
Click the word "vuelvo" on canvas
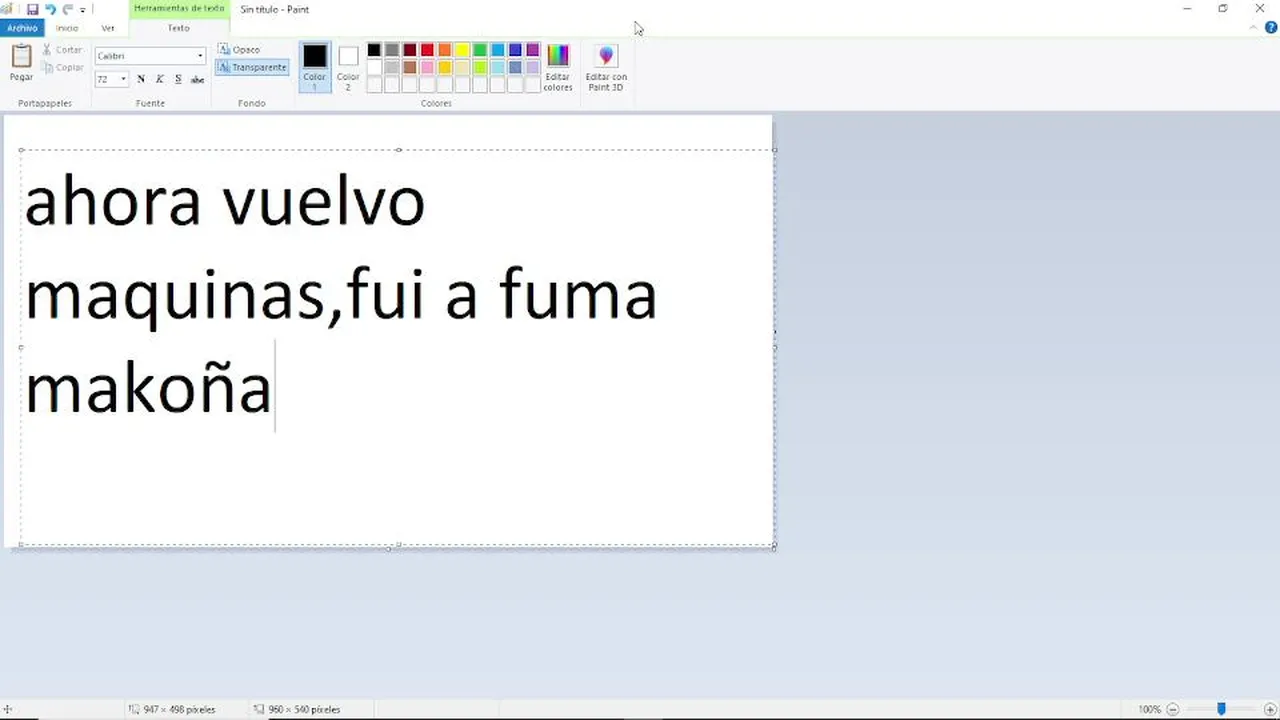coord(323,201)
